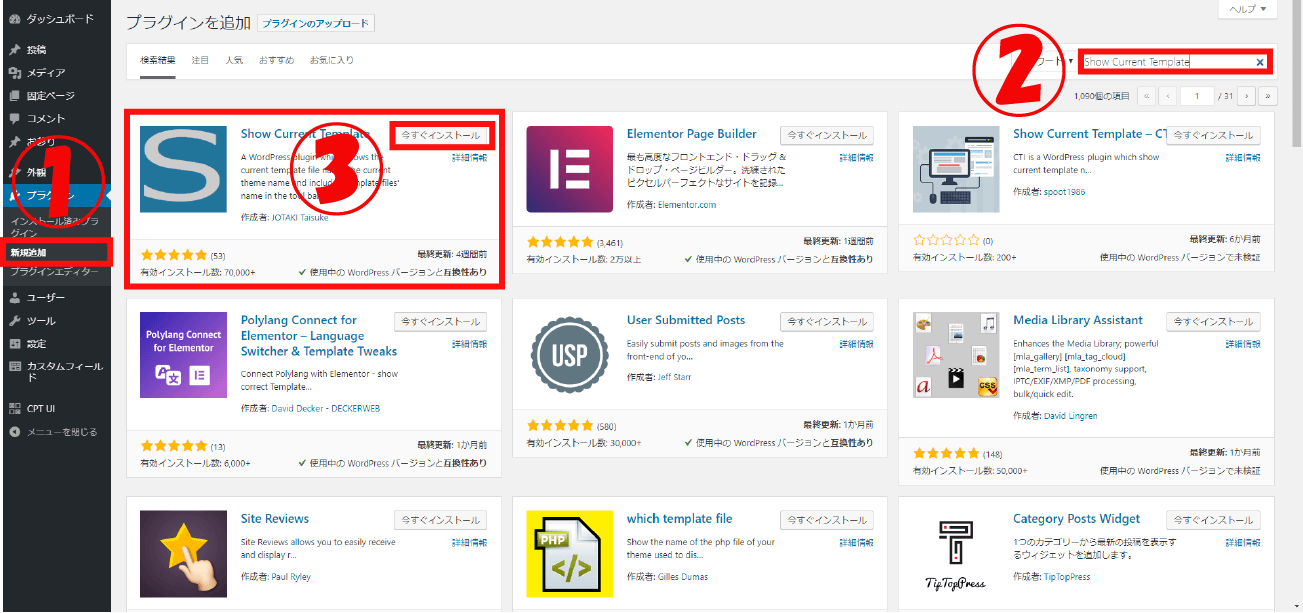The height and width of the screenshot is (613, 1303).
Task: Click the Elementor Page Builder logo
Action: tap(569, 169)
